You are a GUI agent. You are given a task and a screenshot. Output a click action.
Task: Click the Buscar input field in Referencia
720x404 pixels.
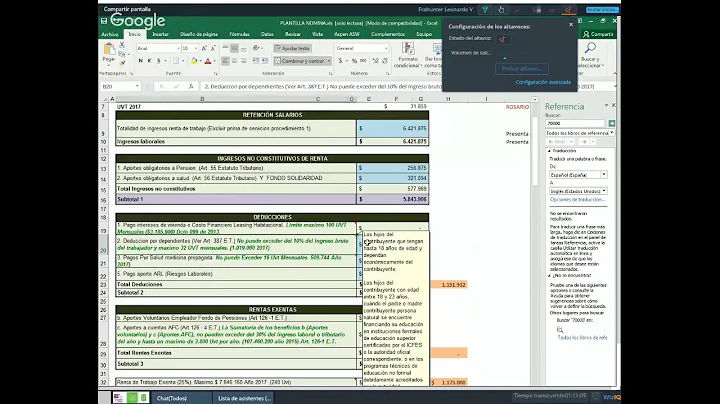click(575, 123)
